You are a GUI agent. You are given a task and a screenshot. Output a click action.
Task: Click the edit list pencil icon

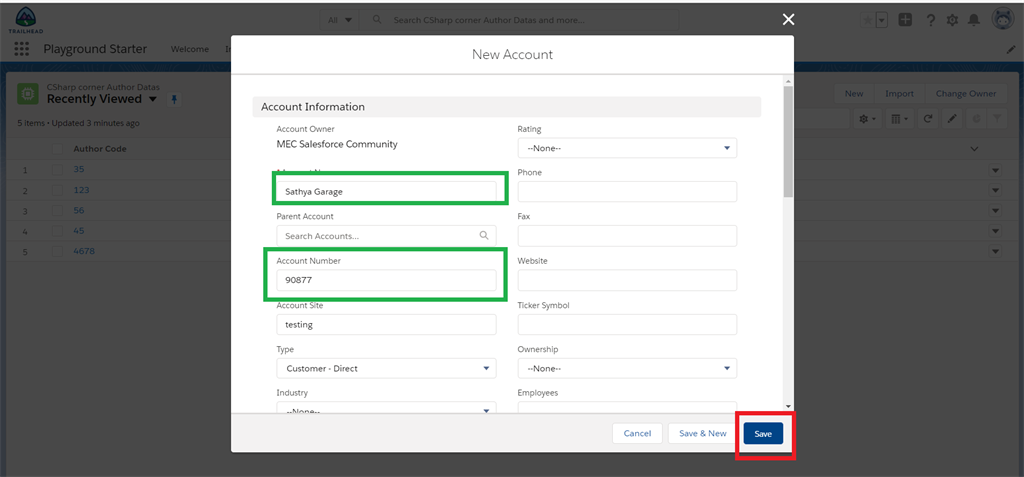tap(953, 119)
